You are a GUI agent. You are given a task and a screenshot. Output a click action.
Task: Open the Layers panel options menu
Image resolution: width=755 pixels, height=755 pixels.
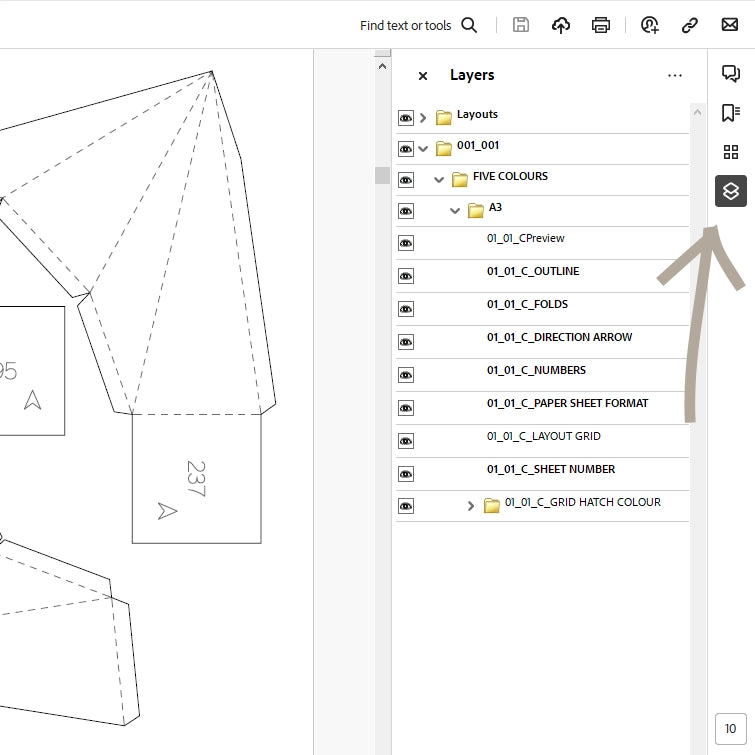[675, 76]
